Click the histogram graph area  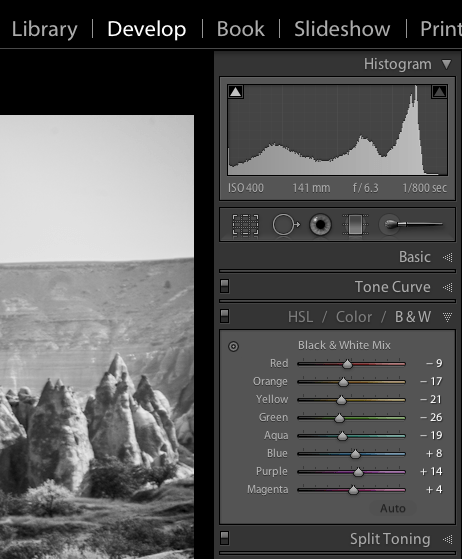point(337,130)
